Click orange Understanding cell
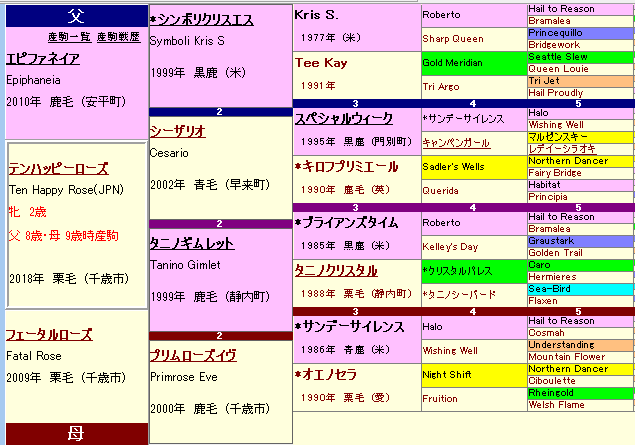Image resolution: width=635 pixels, height=445 pixels. pyautogui.click(x=580, y=345)
